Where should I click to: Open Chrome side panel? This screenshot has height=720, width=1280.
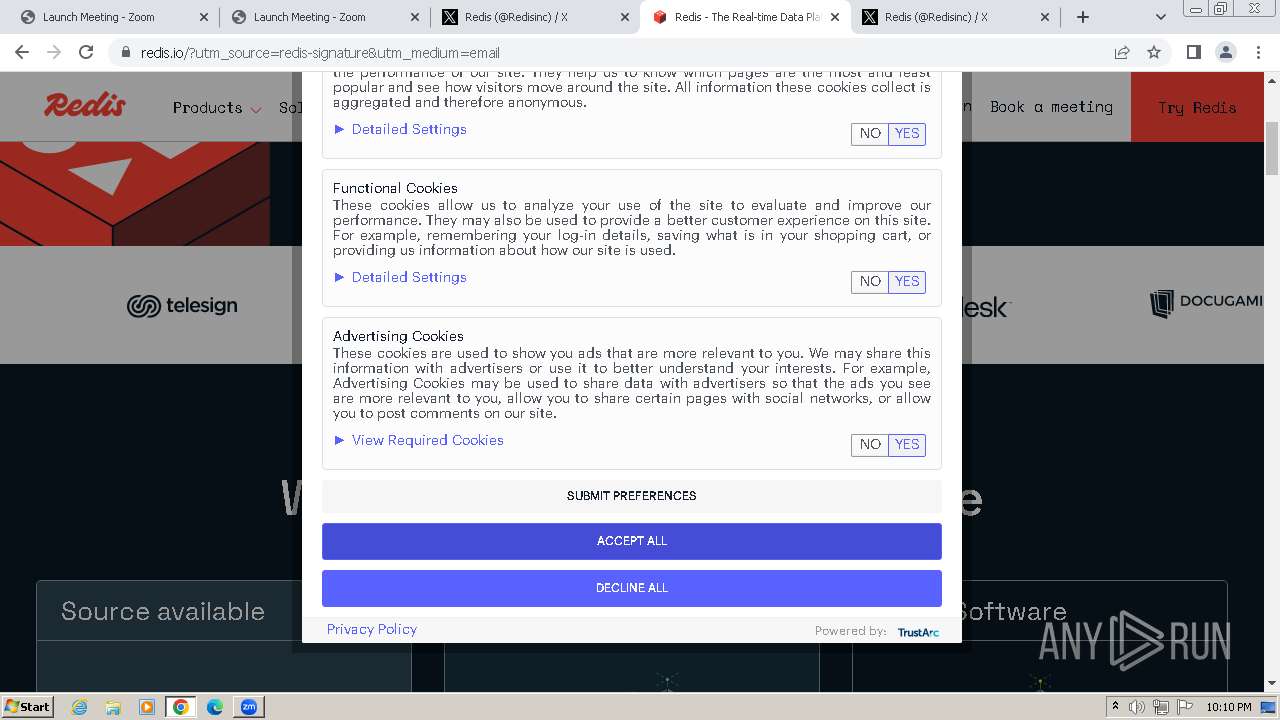(x=1193, y=52)
